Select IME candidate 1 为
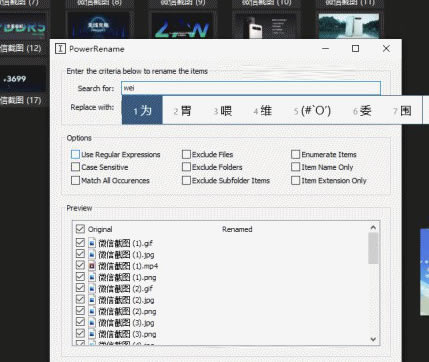The height and width of the screenshot is (362, 429). (142, 110)
